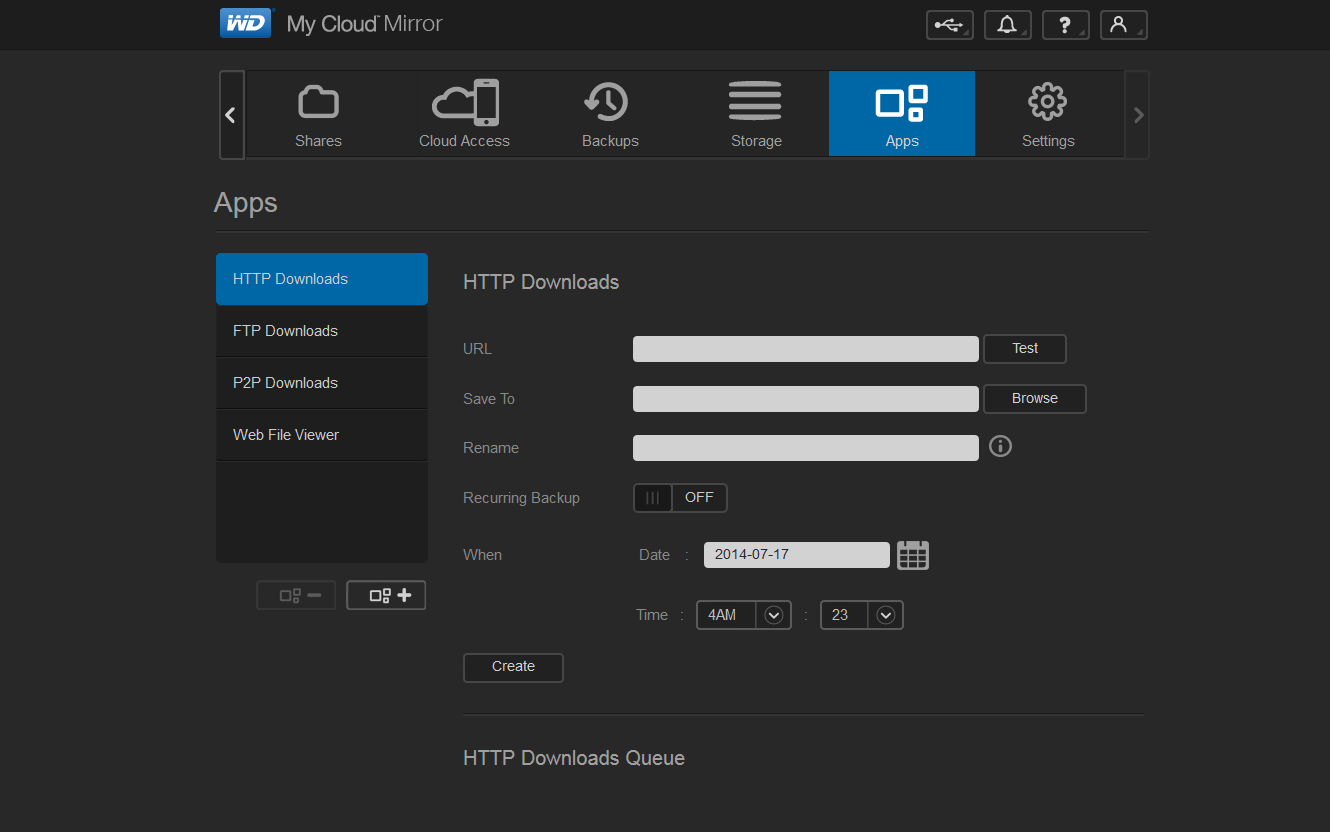Go to next navigation items arrow
This screenshot has width=1330, height=832.
coord(1137,115)
